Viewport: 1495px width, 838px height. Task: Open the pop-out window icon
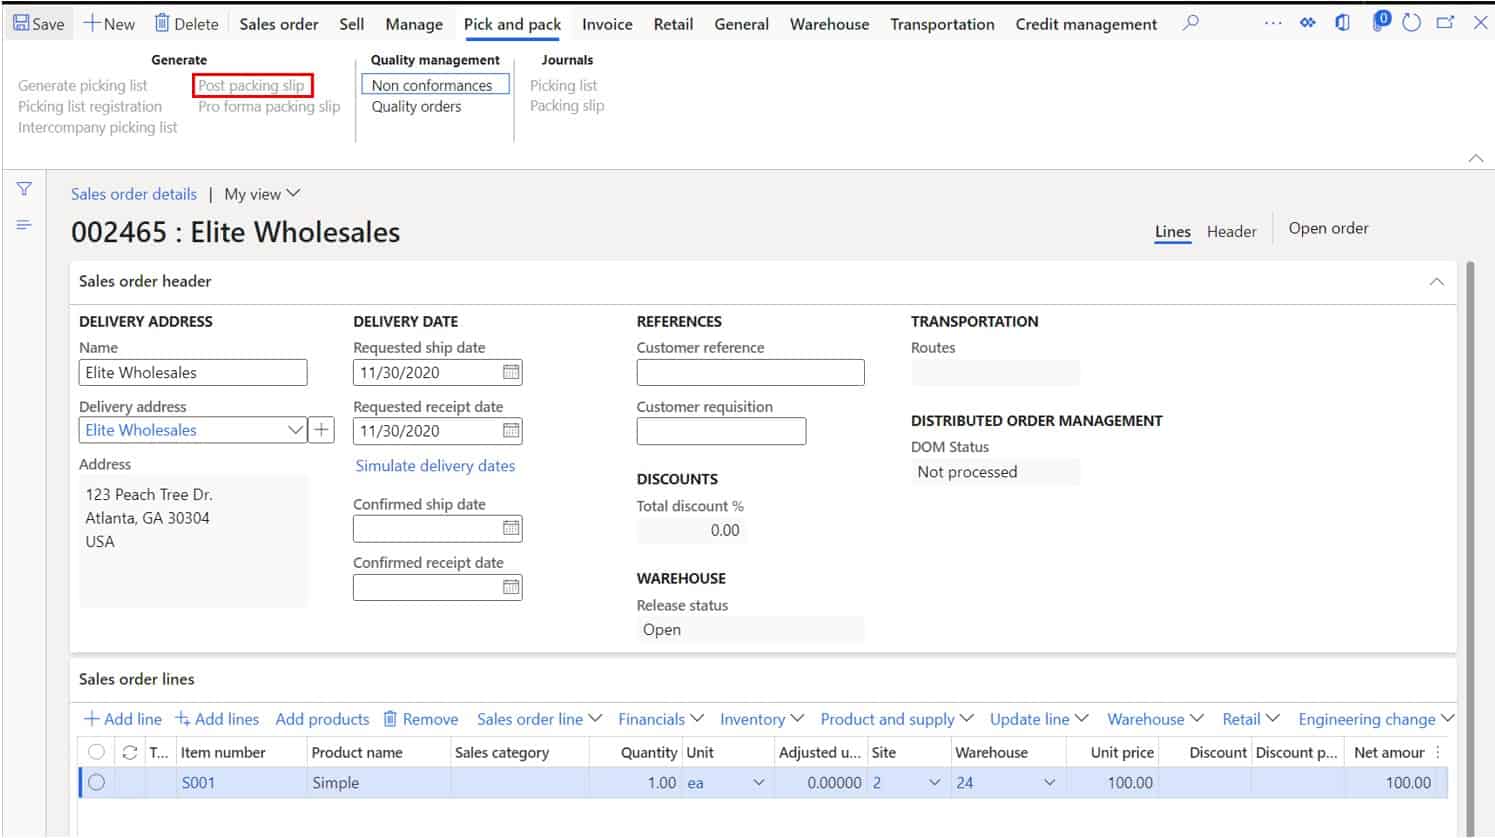[x=1444, y=23]
